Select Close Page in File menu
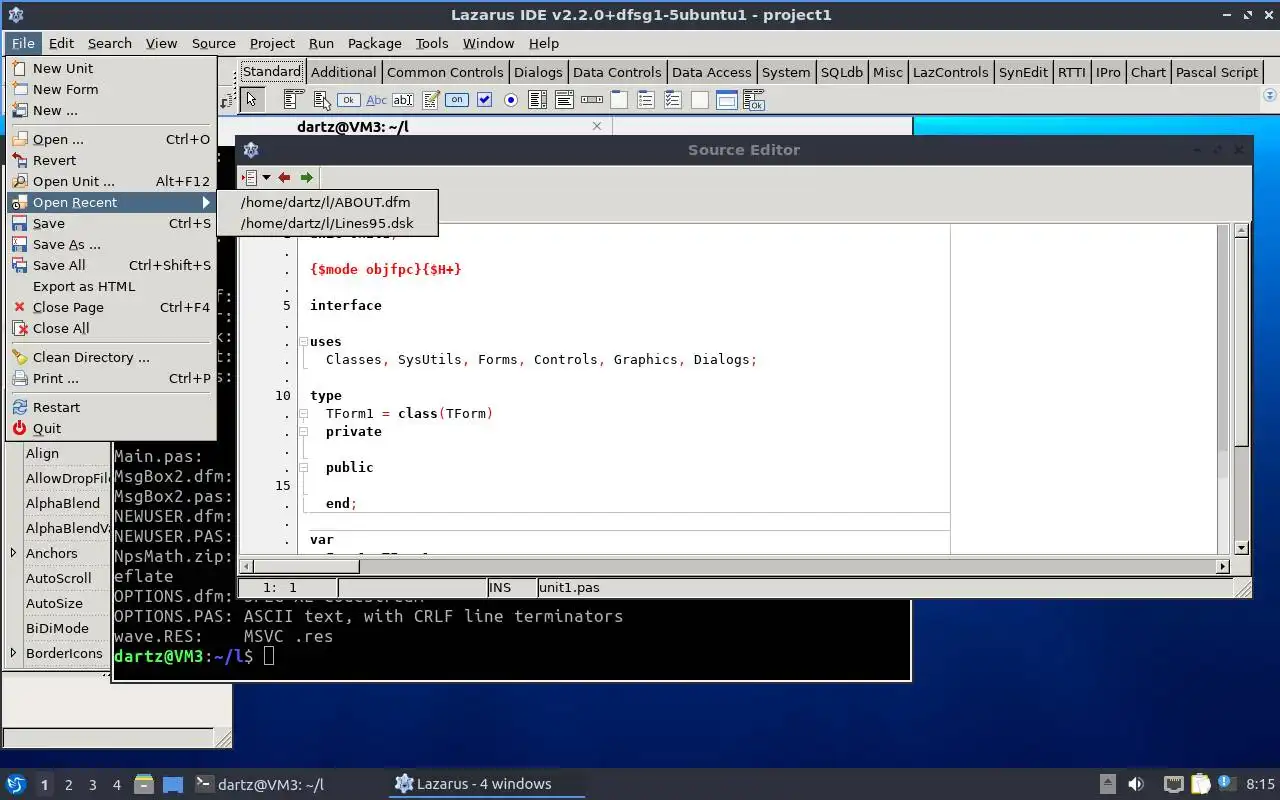This screenshot has height=800, width=1280. click(111, 307)
